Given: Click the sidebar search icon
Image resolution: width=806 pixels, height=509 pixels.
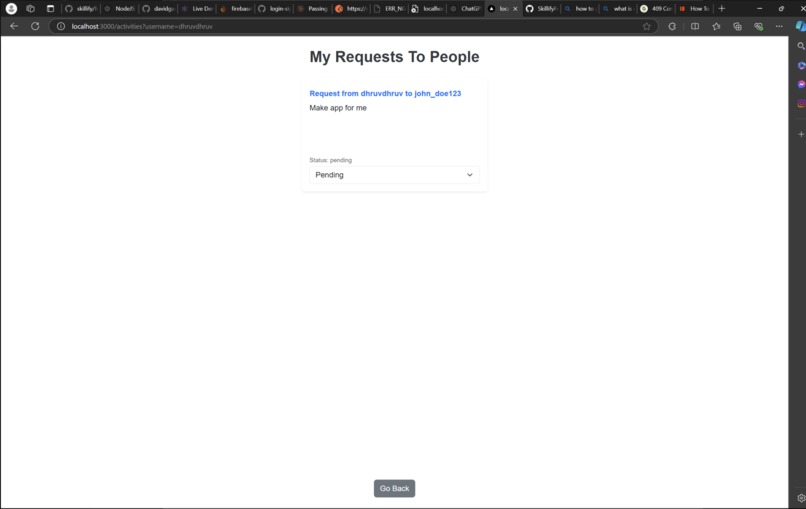Looking at the screenshot, I should tap(801, 46).
